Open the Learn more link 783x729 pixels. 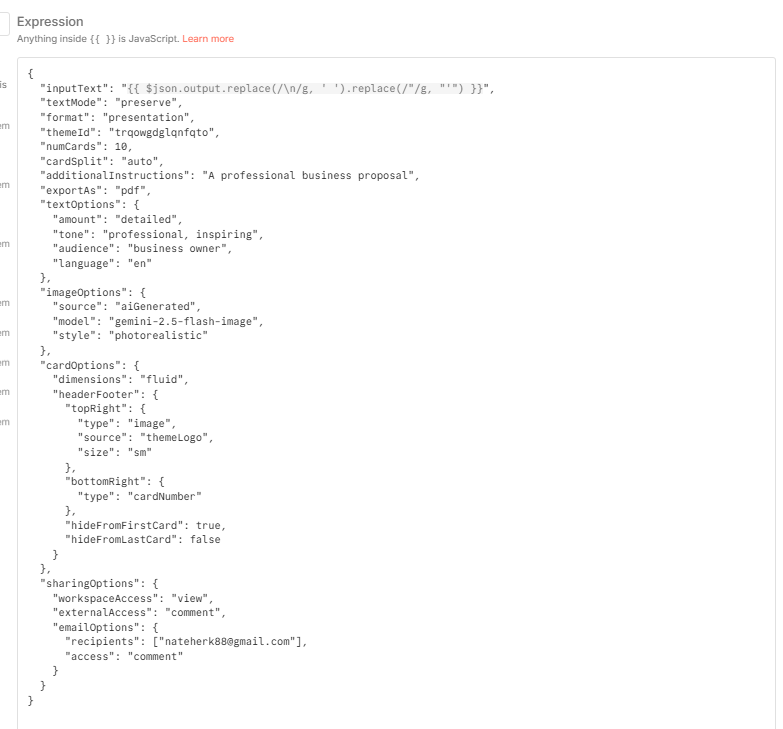pos(208,39)
